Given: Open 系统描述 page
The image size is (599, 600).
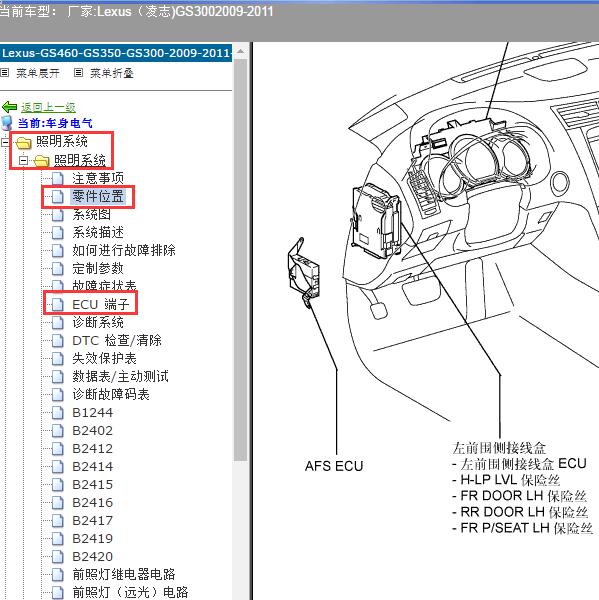Looking at the screenshot, I should pyautogui.click(x=98, y=232).
